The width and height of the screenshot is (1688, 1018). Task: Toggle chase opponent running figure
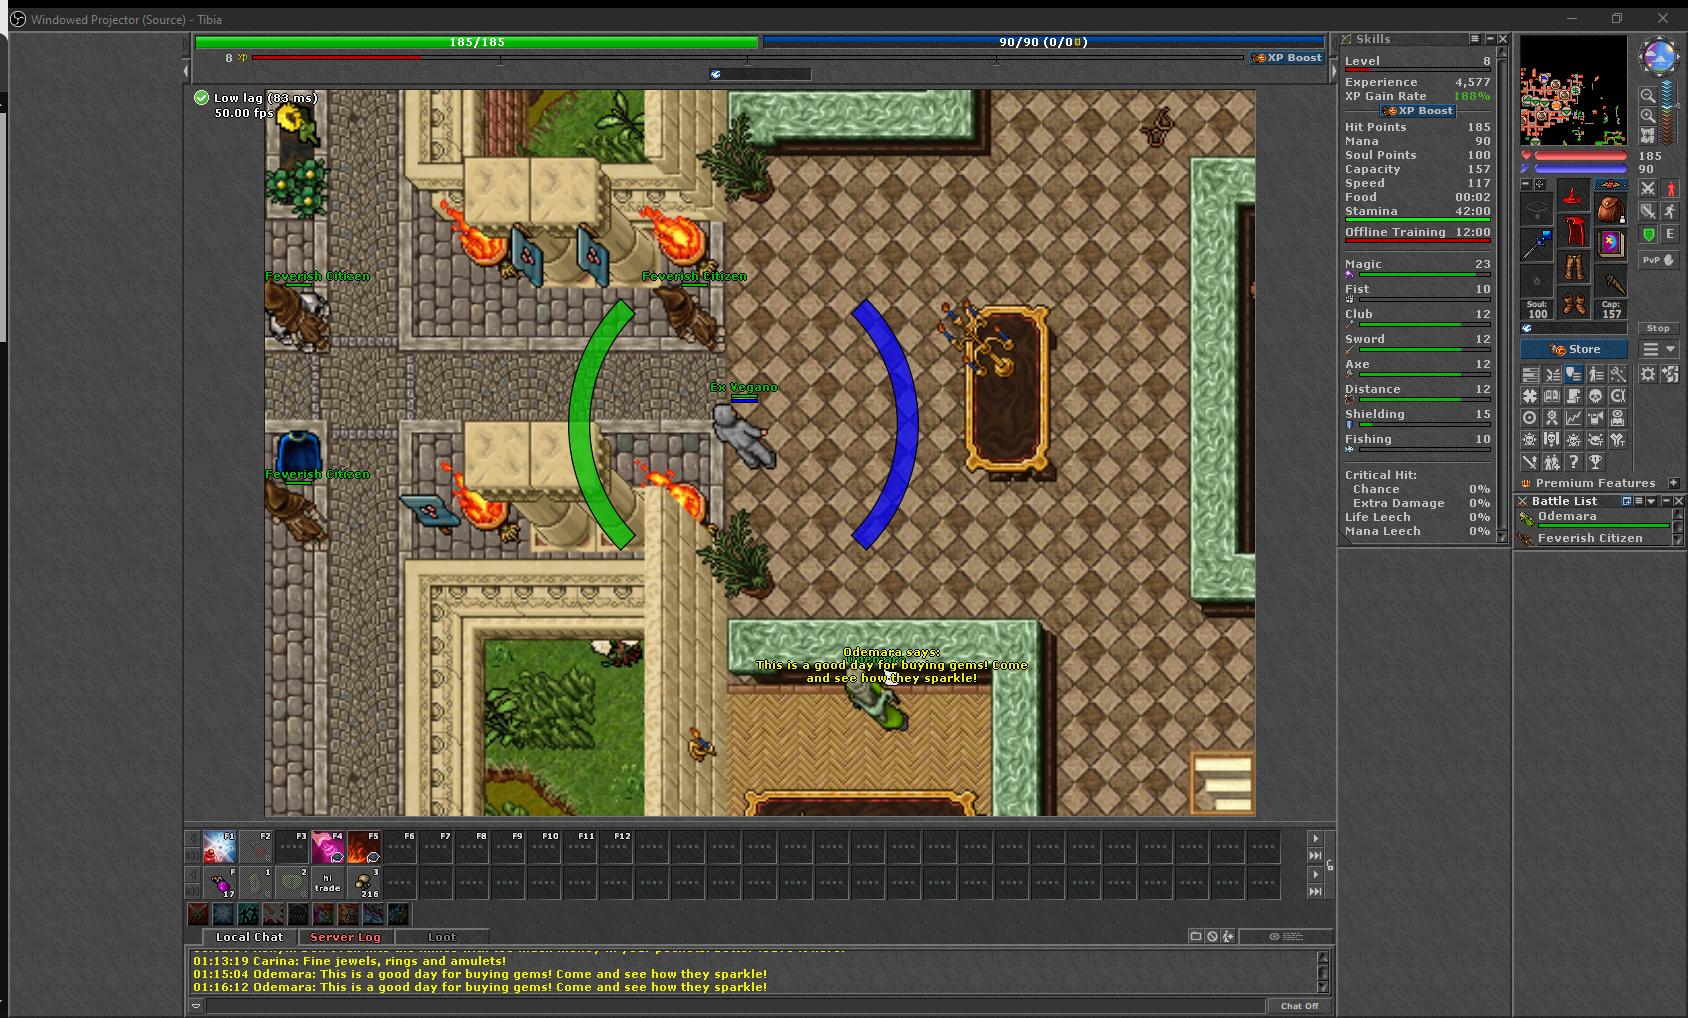(1670, 211)
